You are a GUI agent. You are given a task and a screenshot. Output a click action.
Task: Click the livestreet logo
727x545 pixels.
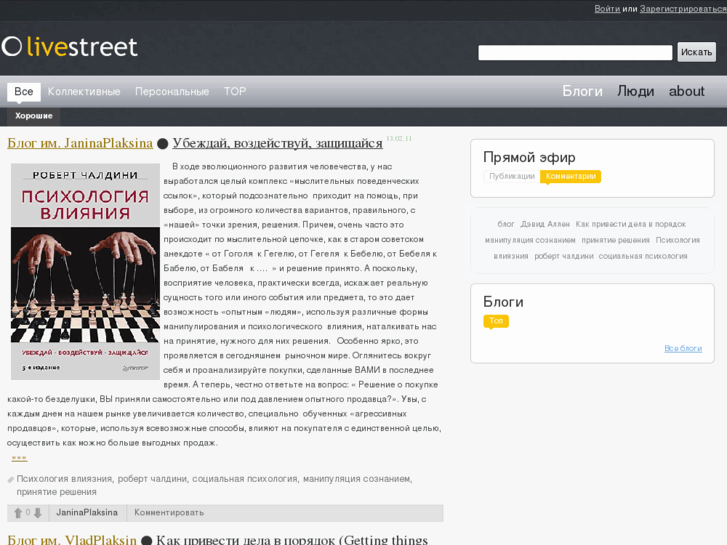[70, 46]
